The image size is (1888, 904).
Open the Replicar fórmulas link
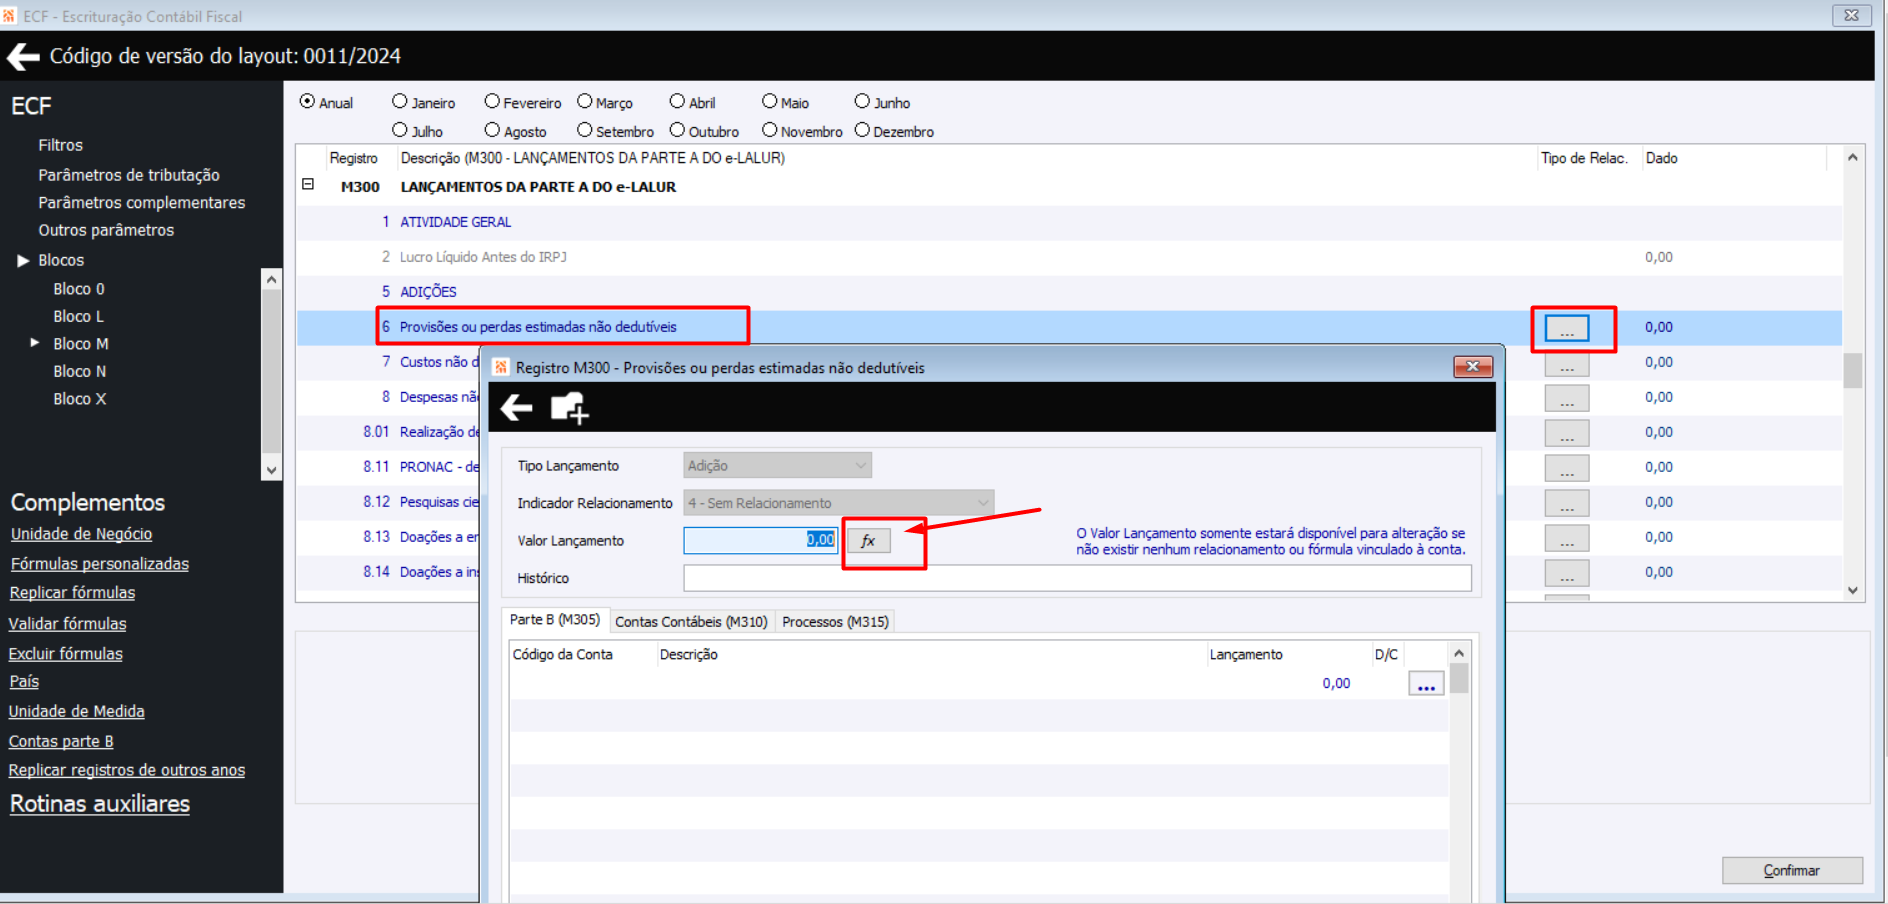pyautogui.click(x=72, y=593)
